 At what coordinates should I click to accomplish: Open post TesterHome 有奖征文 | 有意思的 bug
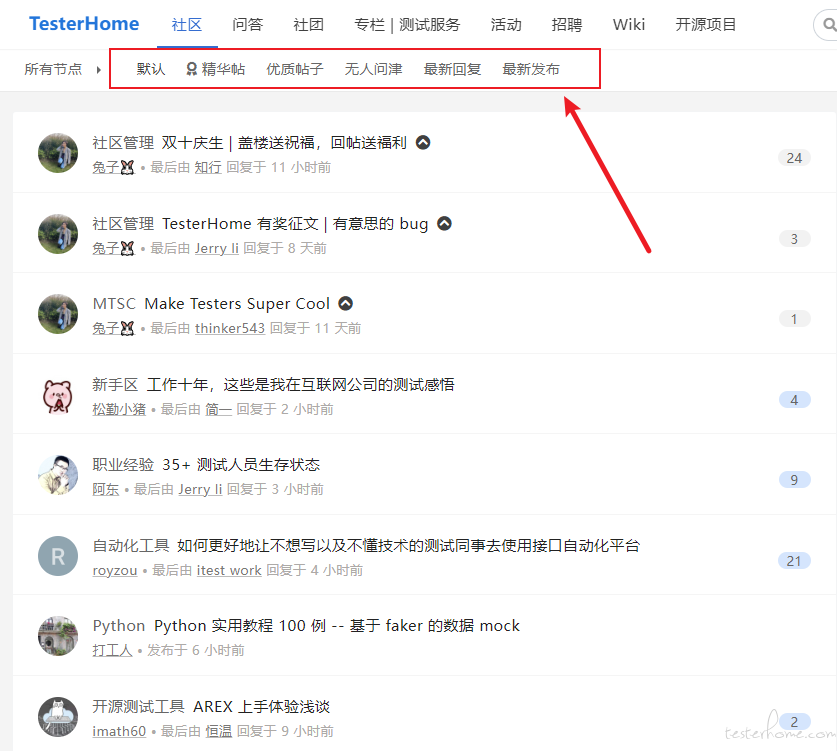[x=295, y=224]
